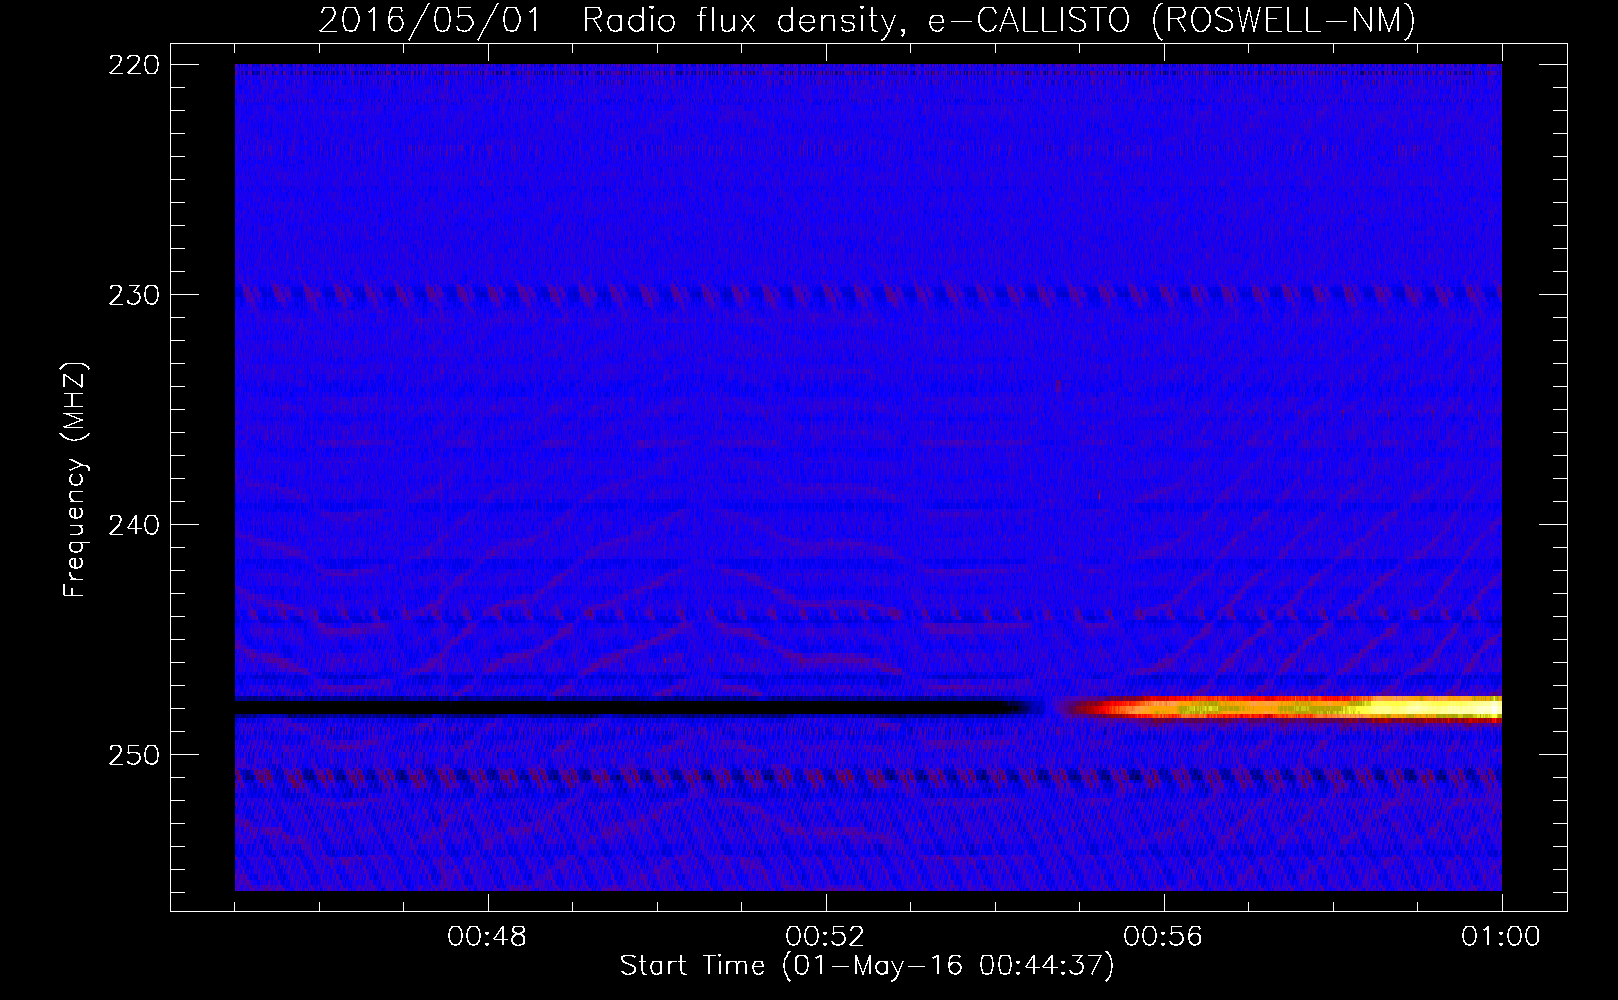
Task: Click the Start Time axis caption
Action: pos(867,966)
